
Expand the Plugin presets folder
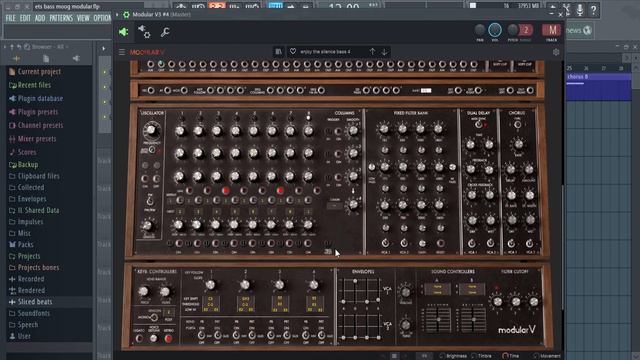click(x=33, y=112)
